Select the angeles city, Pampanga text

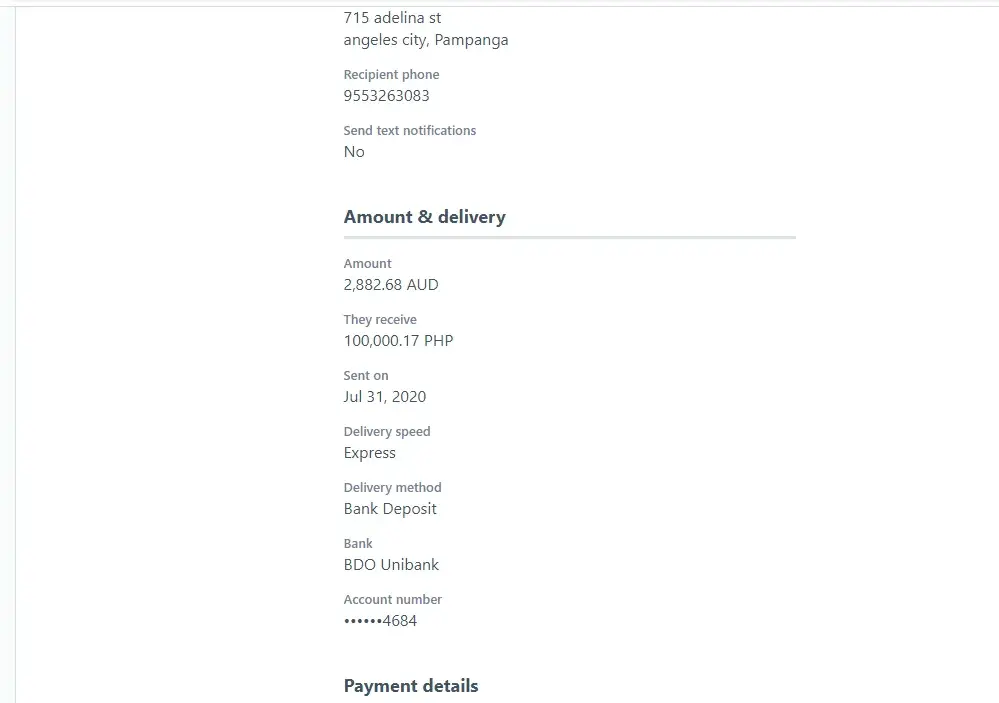pos(425,40)
